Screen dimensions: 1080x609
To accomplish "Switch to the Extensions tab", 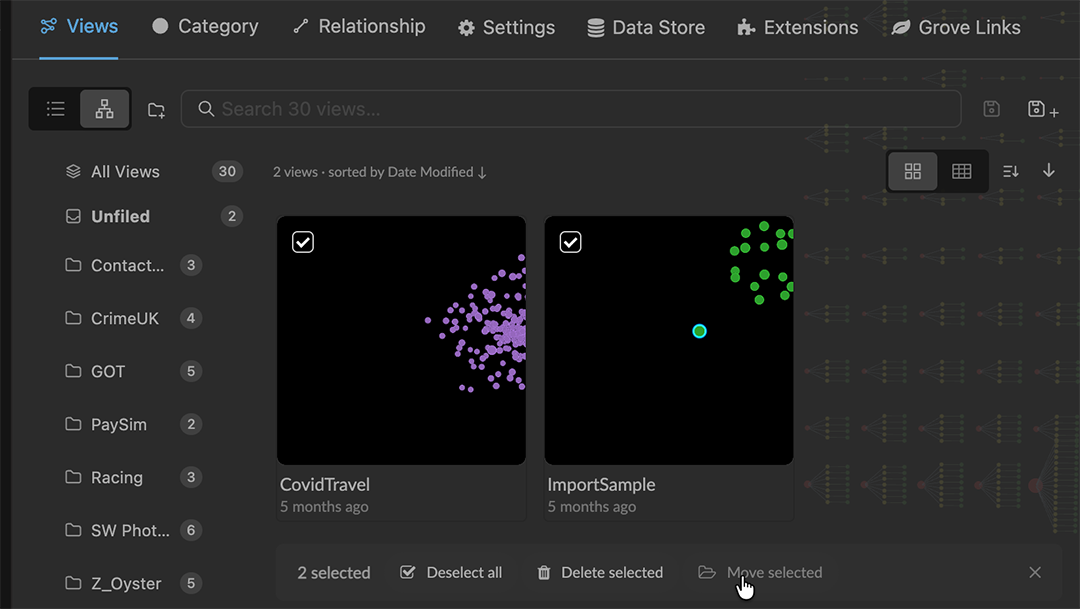I will tap(797, 28).
